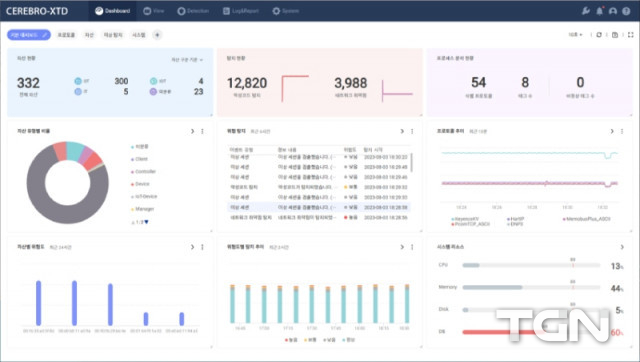The width and height of the screenshot is (640, 362).
Task: Toggle ENIP legend in protocol chart
Action: (x=515, y=224)
